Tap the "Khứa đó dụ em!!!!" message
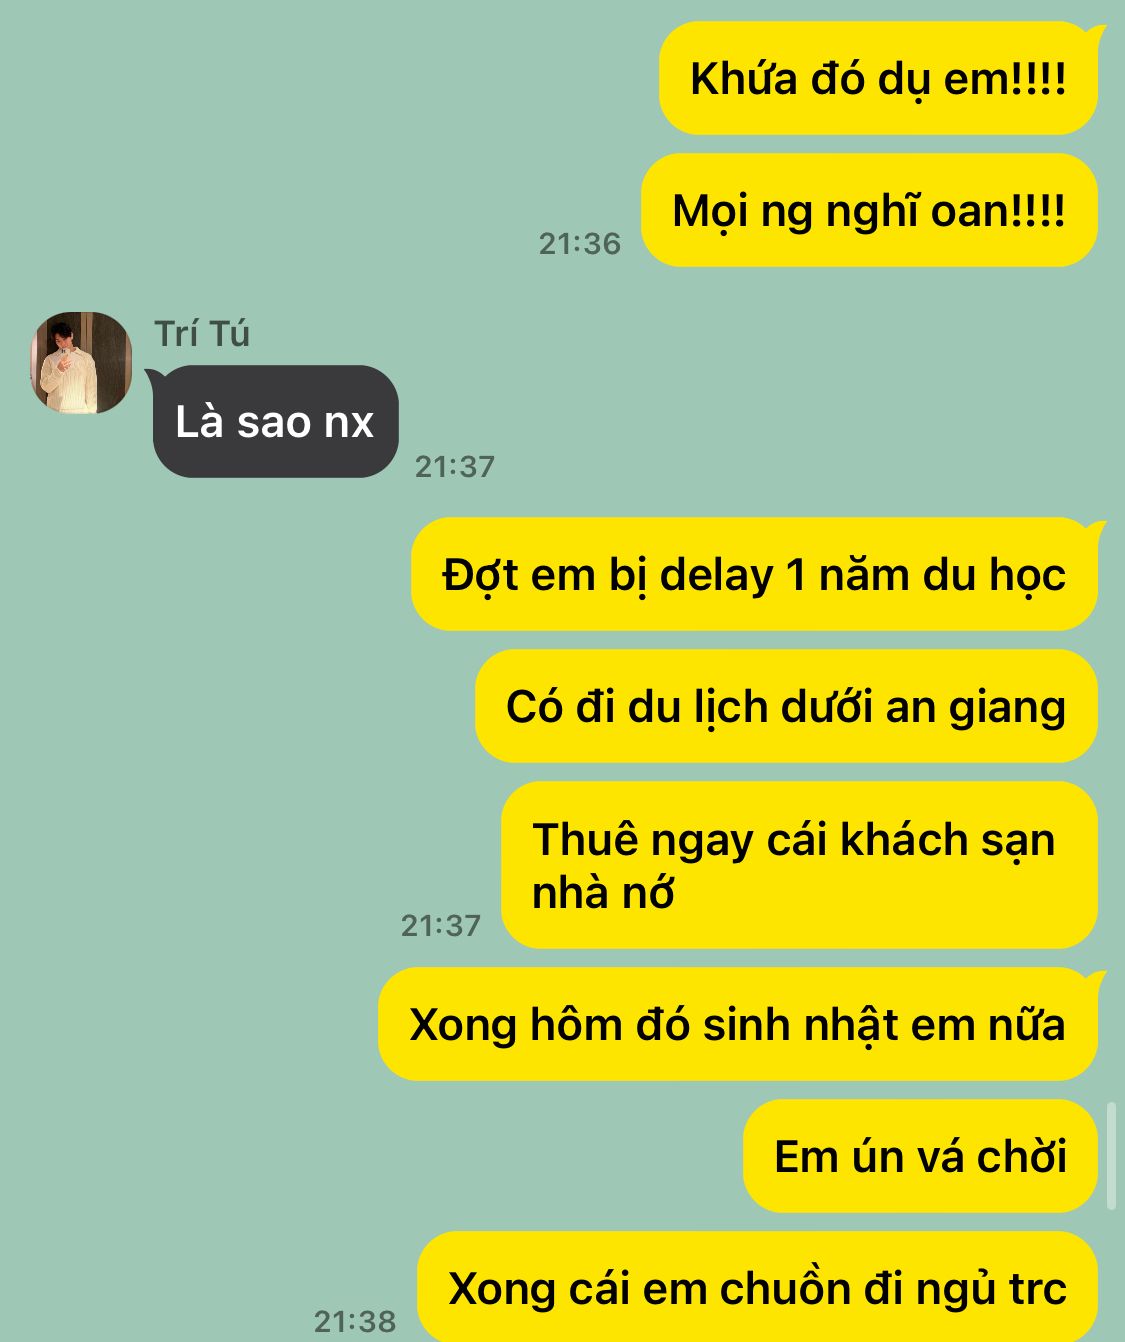The width and height of the screenshot is (1125, 1342). 878,79
